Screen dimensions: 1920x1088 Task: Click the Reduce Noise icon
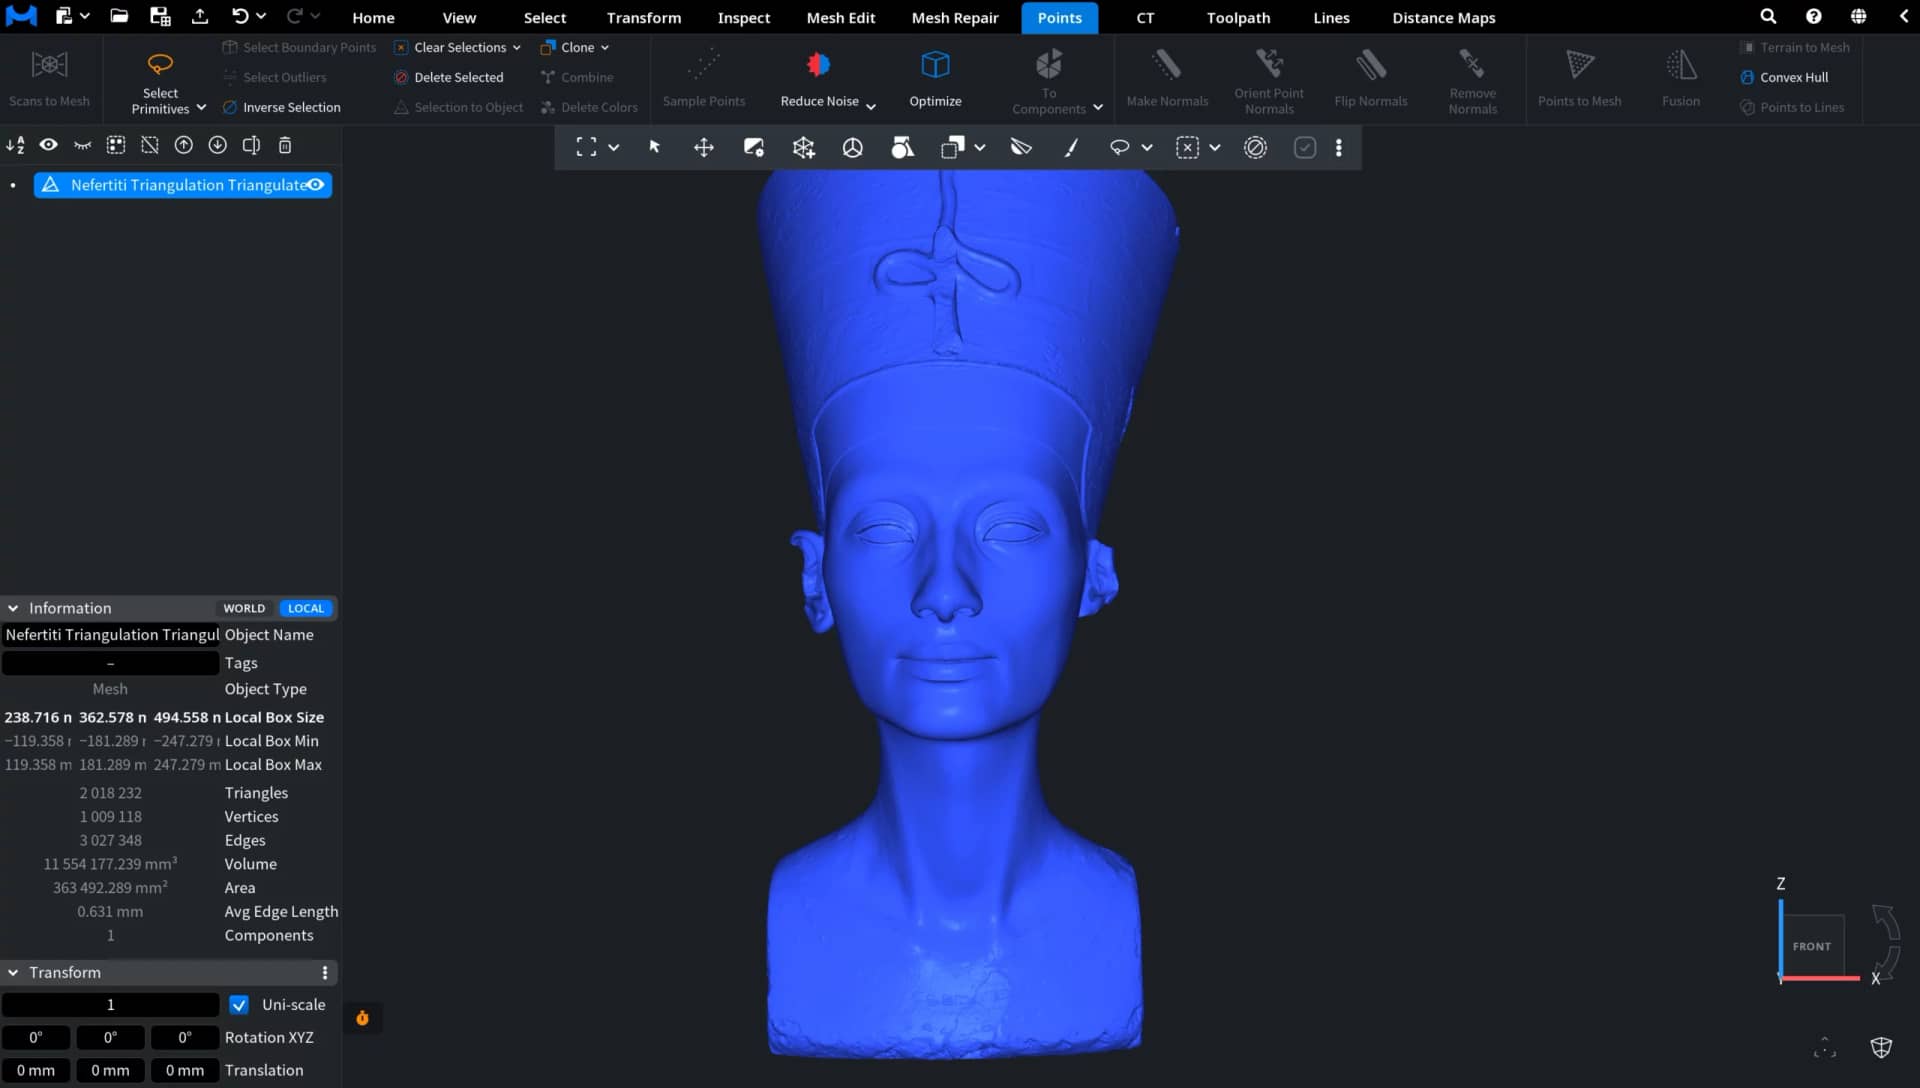818,65
